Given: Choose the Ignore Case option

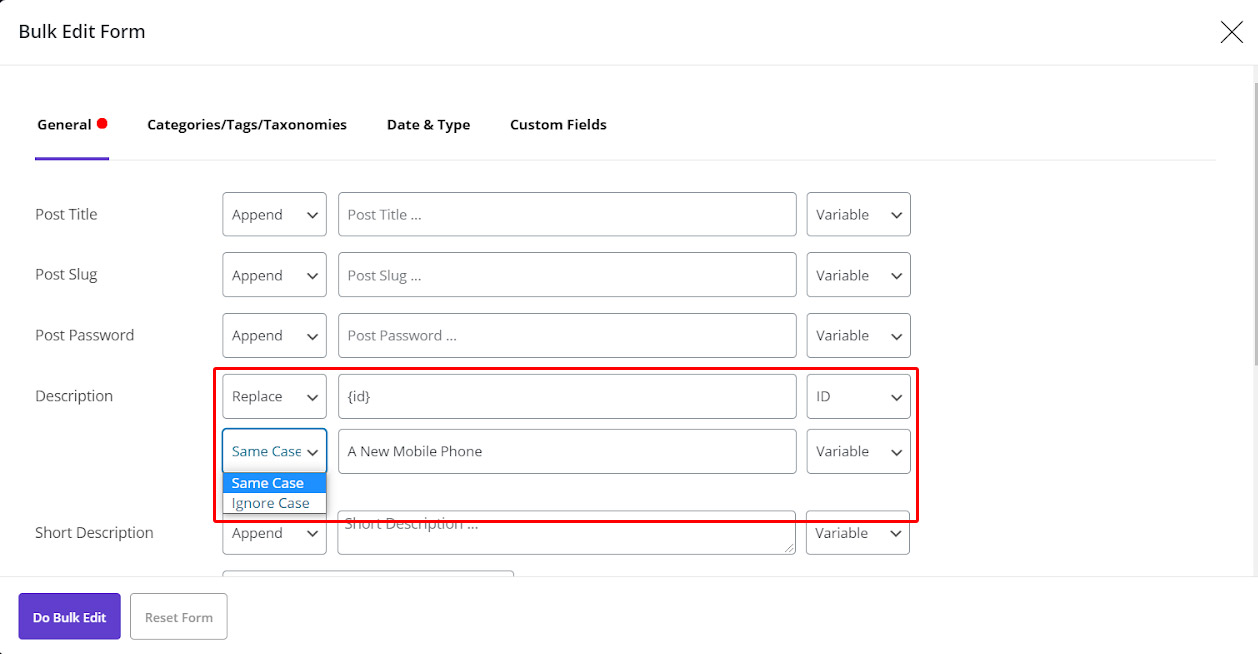Looking at the screenshot, I should point(274,503).
